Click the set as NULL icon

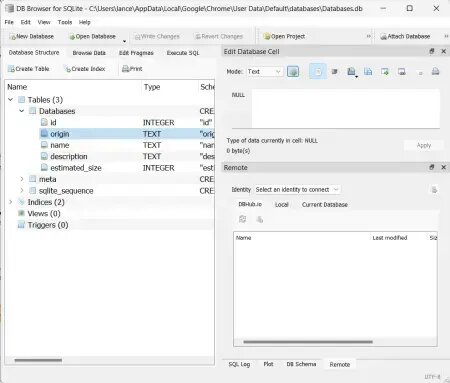[421, 73]
